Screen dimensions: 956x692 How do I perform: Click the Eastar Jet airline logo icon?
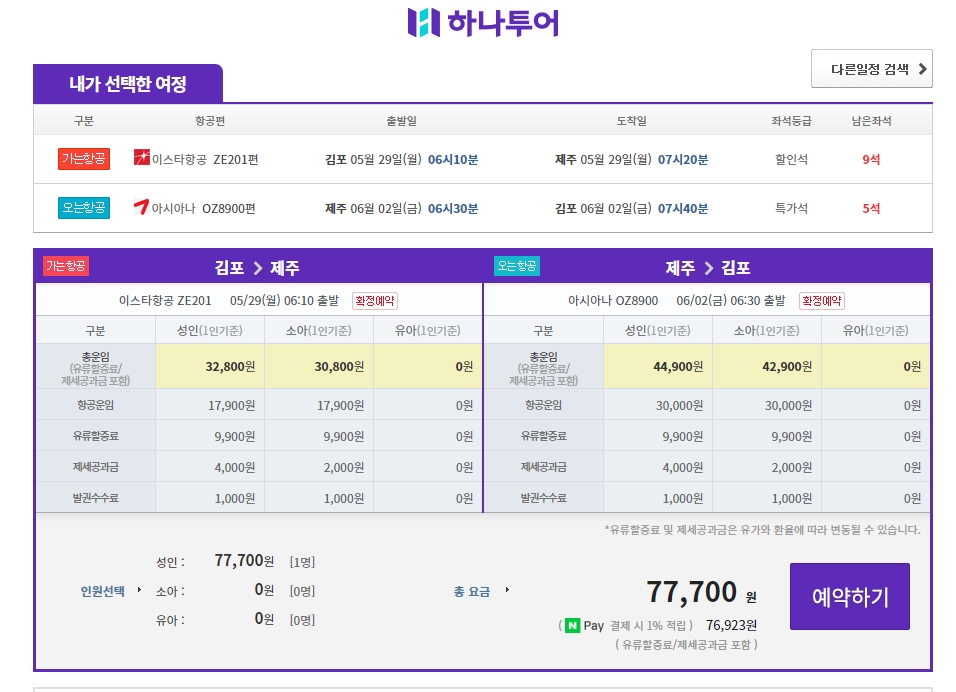(141, 158)
